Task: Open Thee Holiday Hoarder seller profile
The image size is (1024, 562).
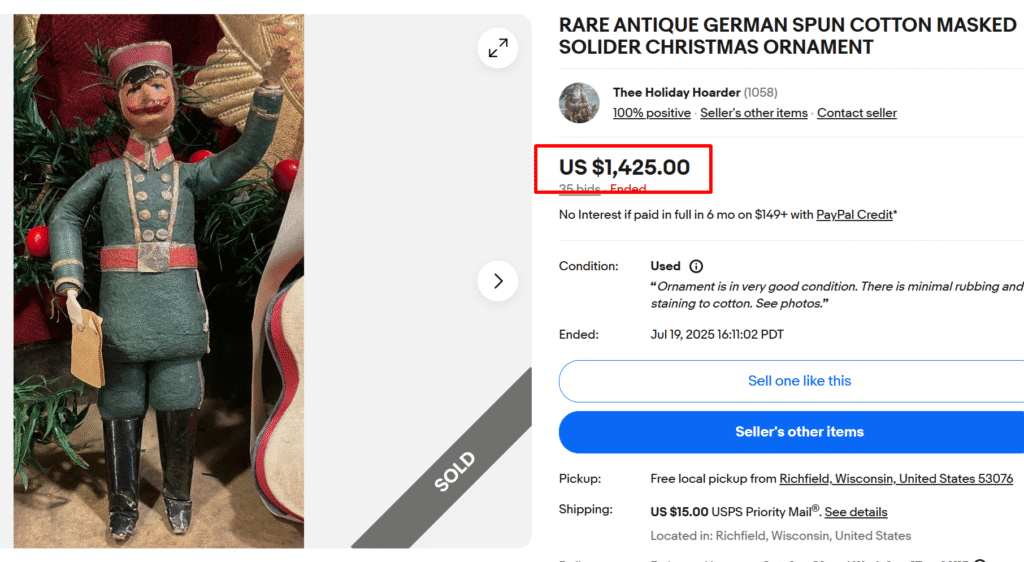Action: point(676,93)
